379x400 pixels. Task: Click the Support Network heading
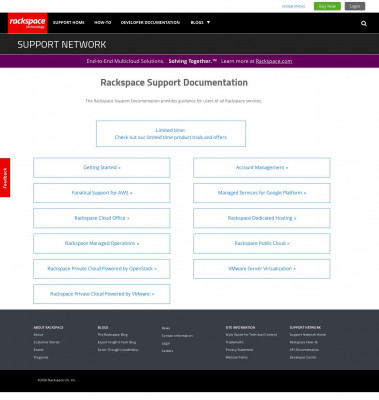(62, 45)
